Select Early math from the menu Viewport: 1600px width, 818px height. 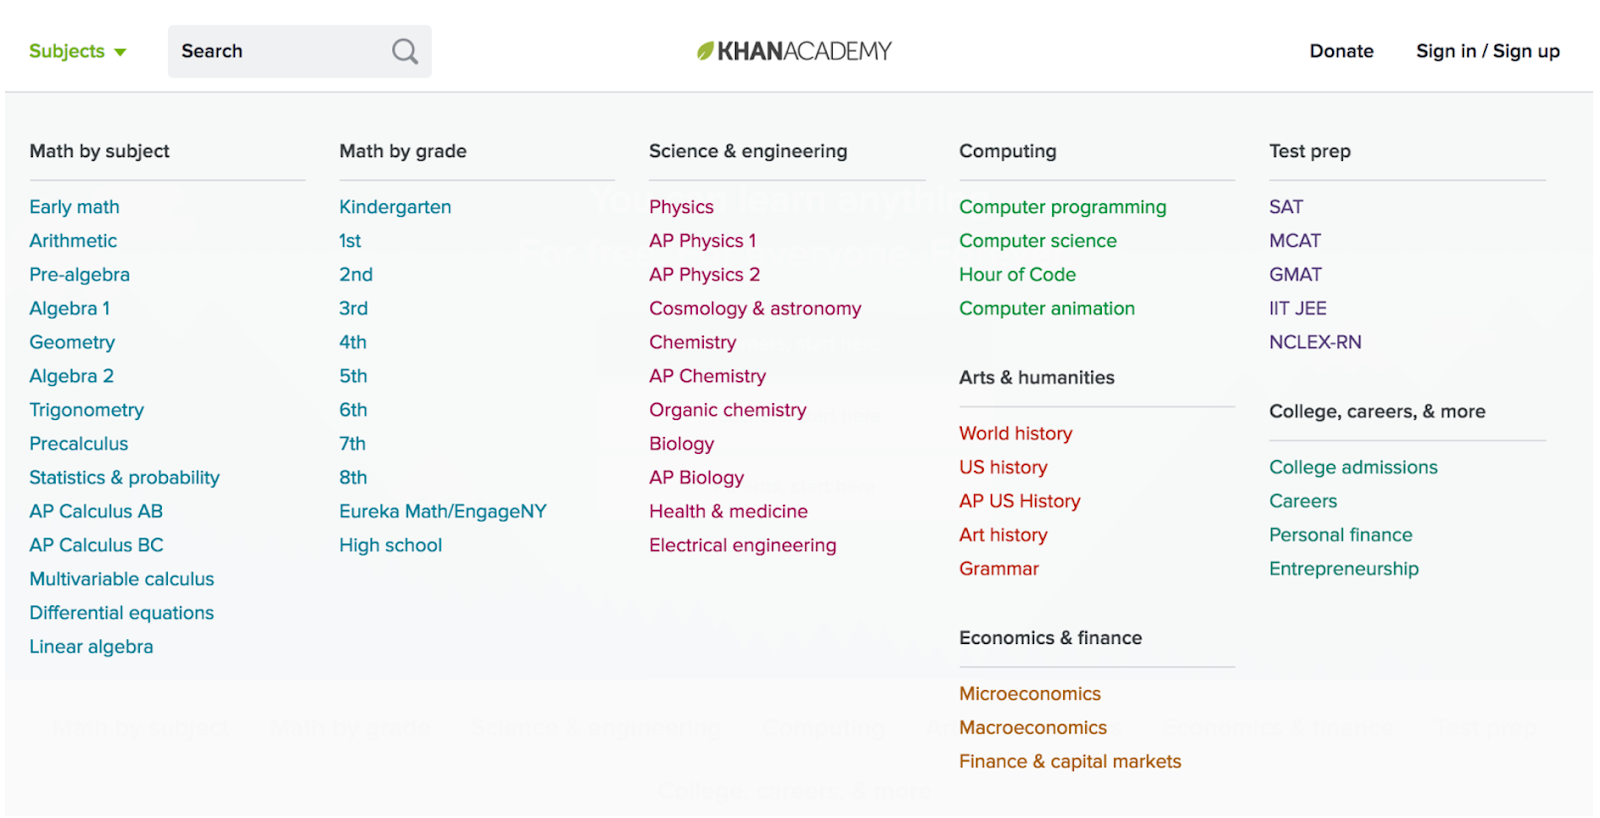[x=74, y=207]
